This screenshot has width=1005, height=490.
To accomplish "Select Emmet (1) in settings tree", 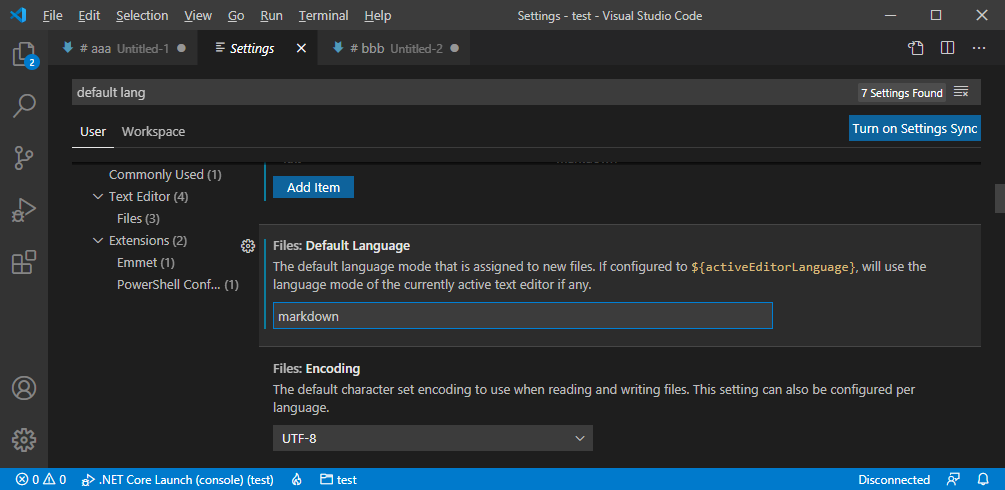I will pyautogui.click(x=146, y=263).
